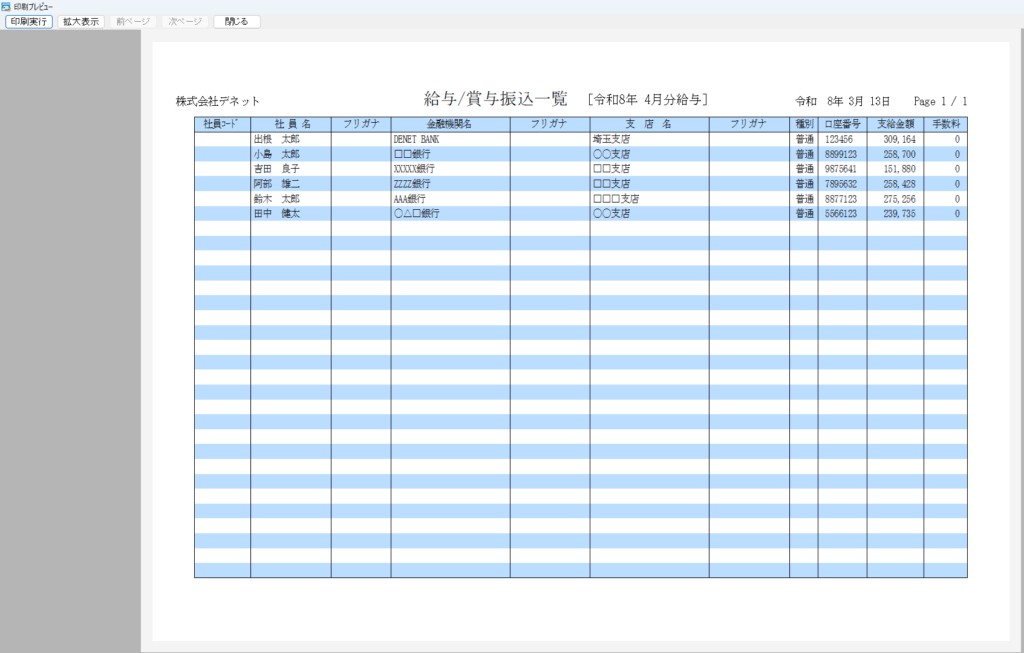
Task: Click the 金融機関名 column header
Action: (450, 124)
